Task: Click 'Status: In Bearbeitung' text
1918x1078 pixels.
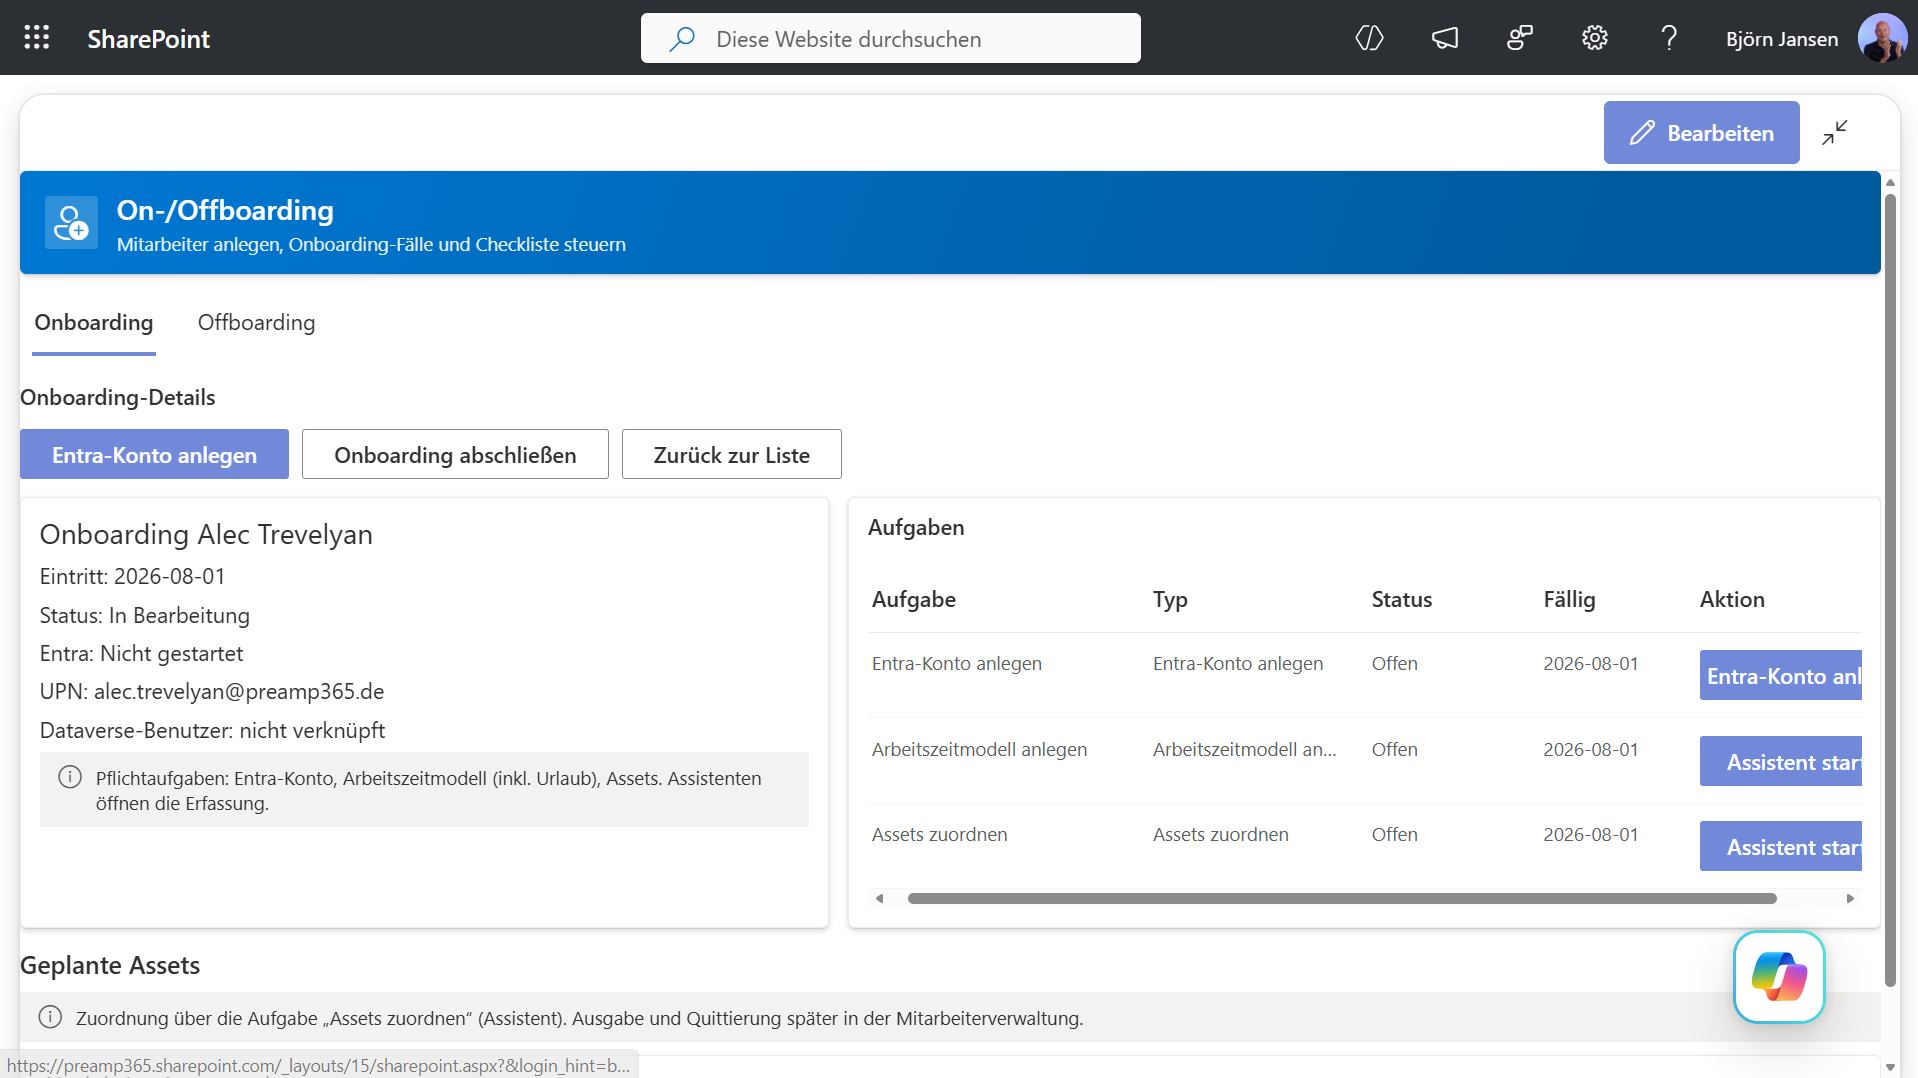Action: tap(145, 616)
